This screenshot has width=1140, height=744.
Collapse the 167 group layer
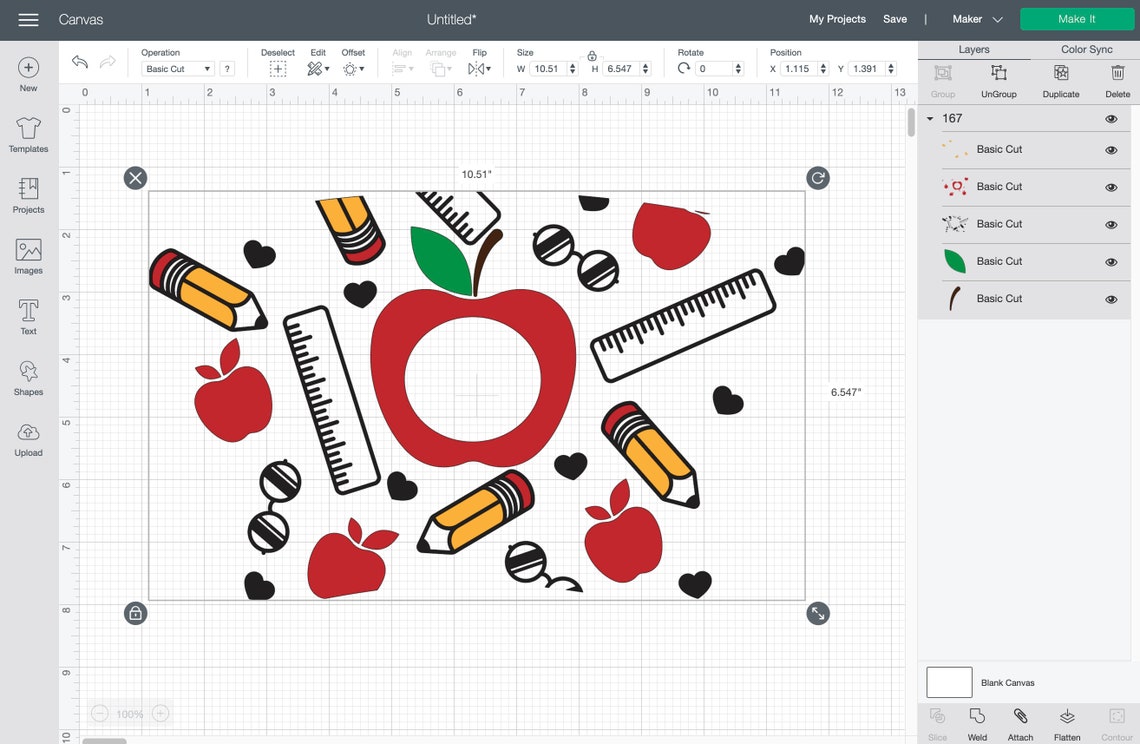(x=930, y=119)
